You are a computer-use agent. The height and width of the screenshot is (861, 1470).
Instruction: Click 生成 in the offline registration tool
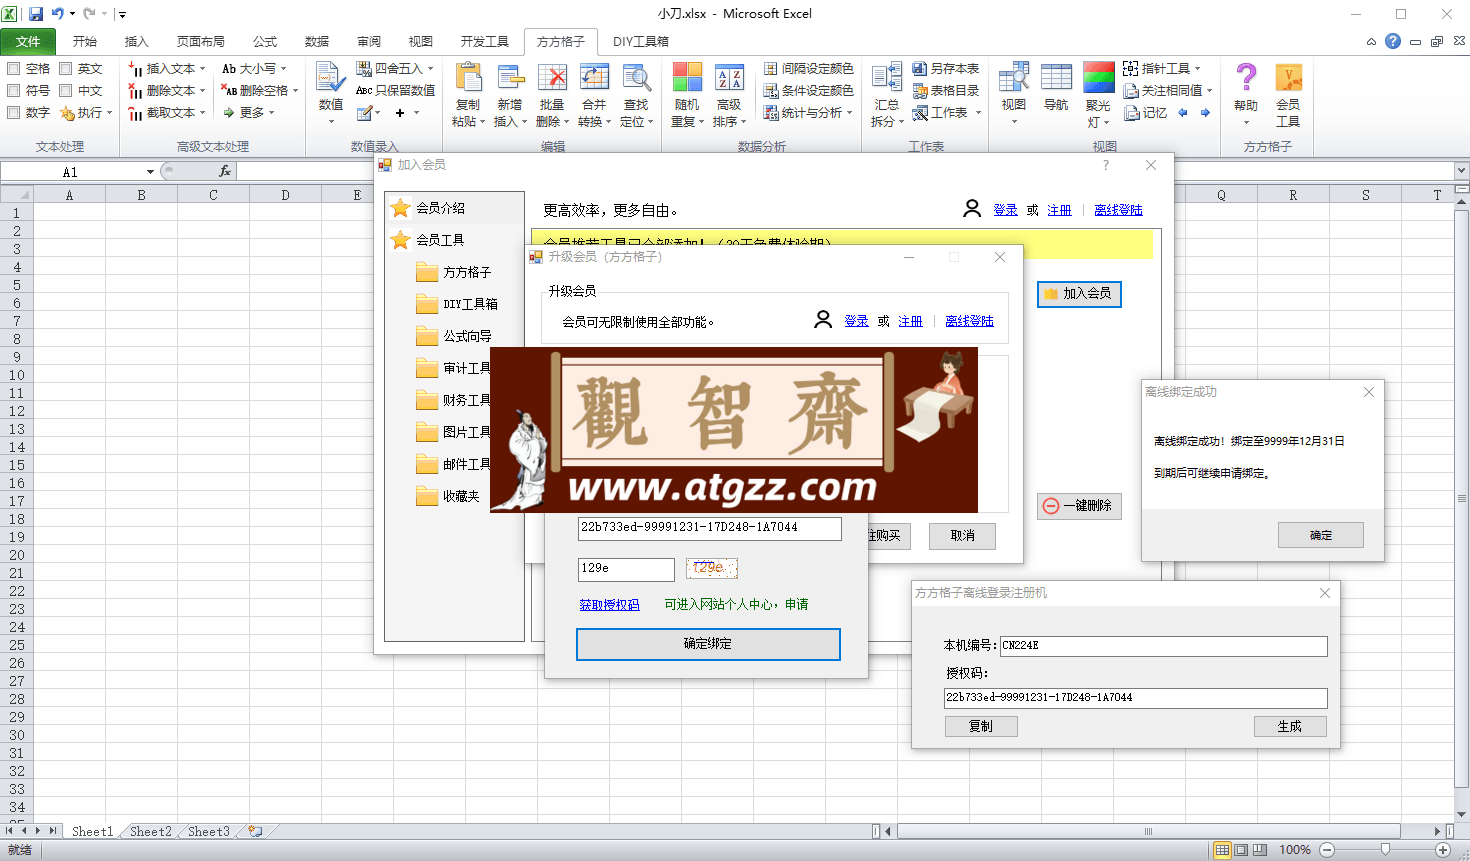(x=1290, y=727)
